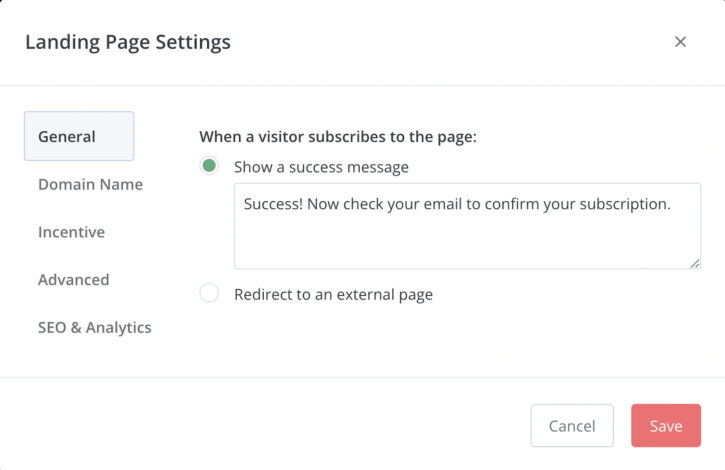Click the "Redirect to an external page" label
The width and height of the screenshot is (725, 470).
tap(333, 295)
